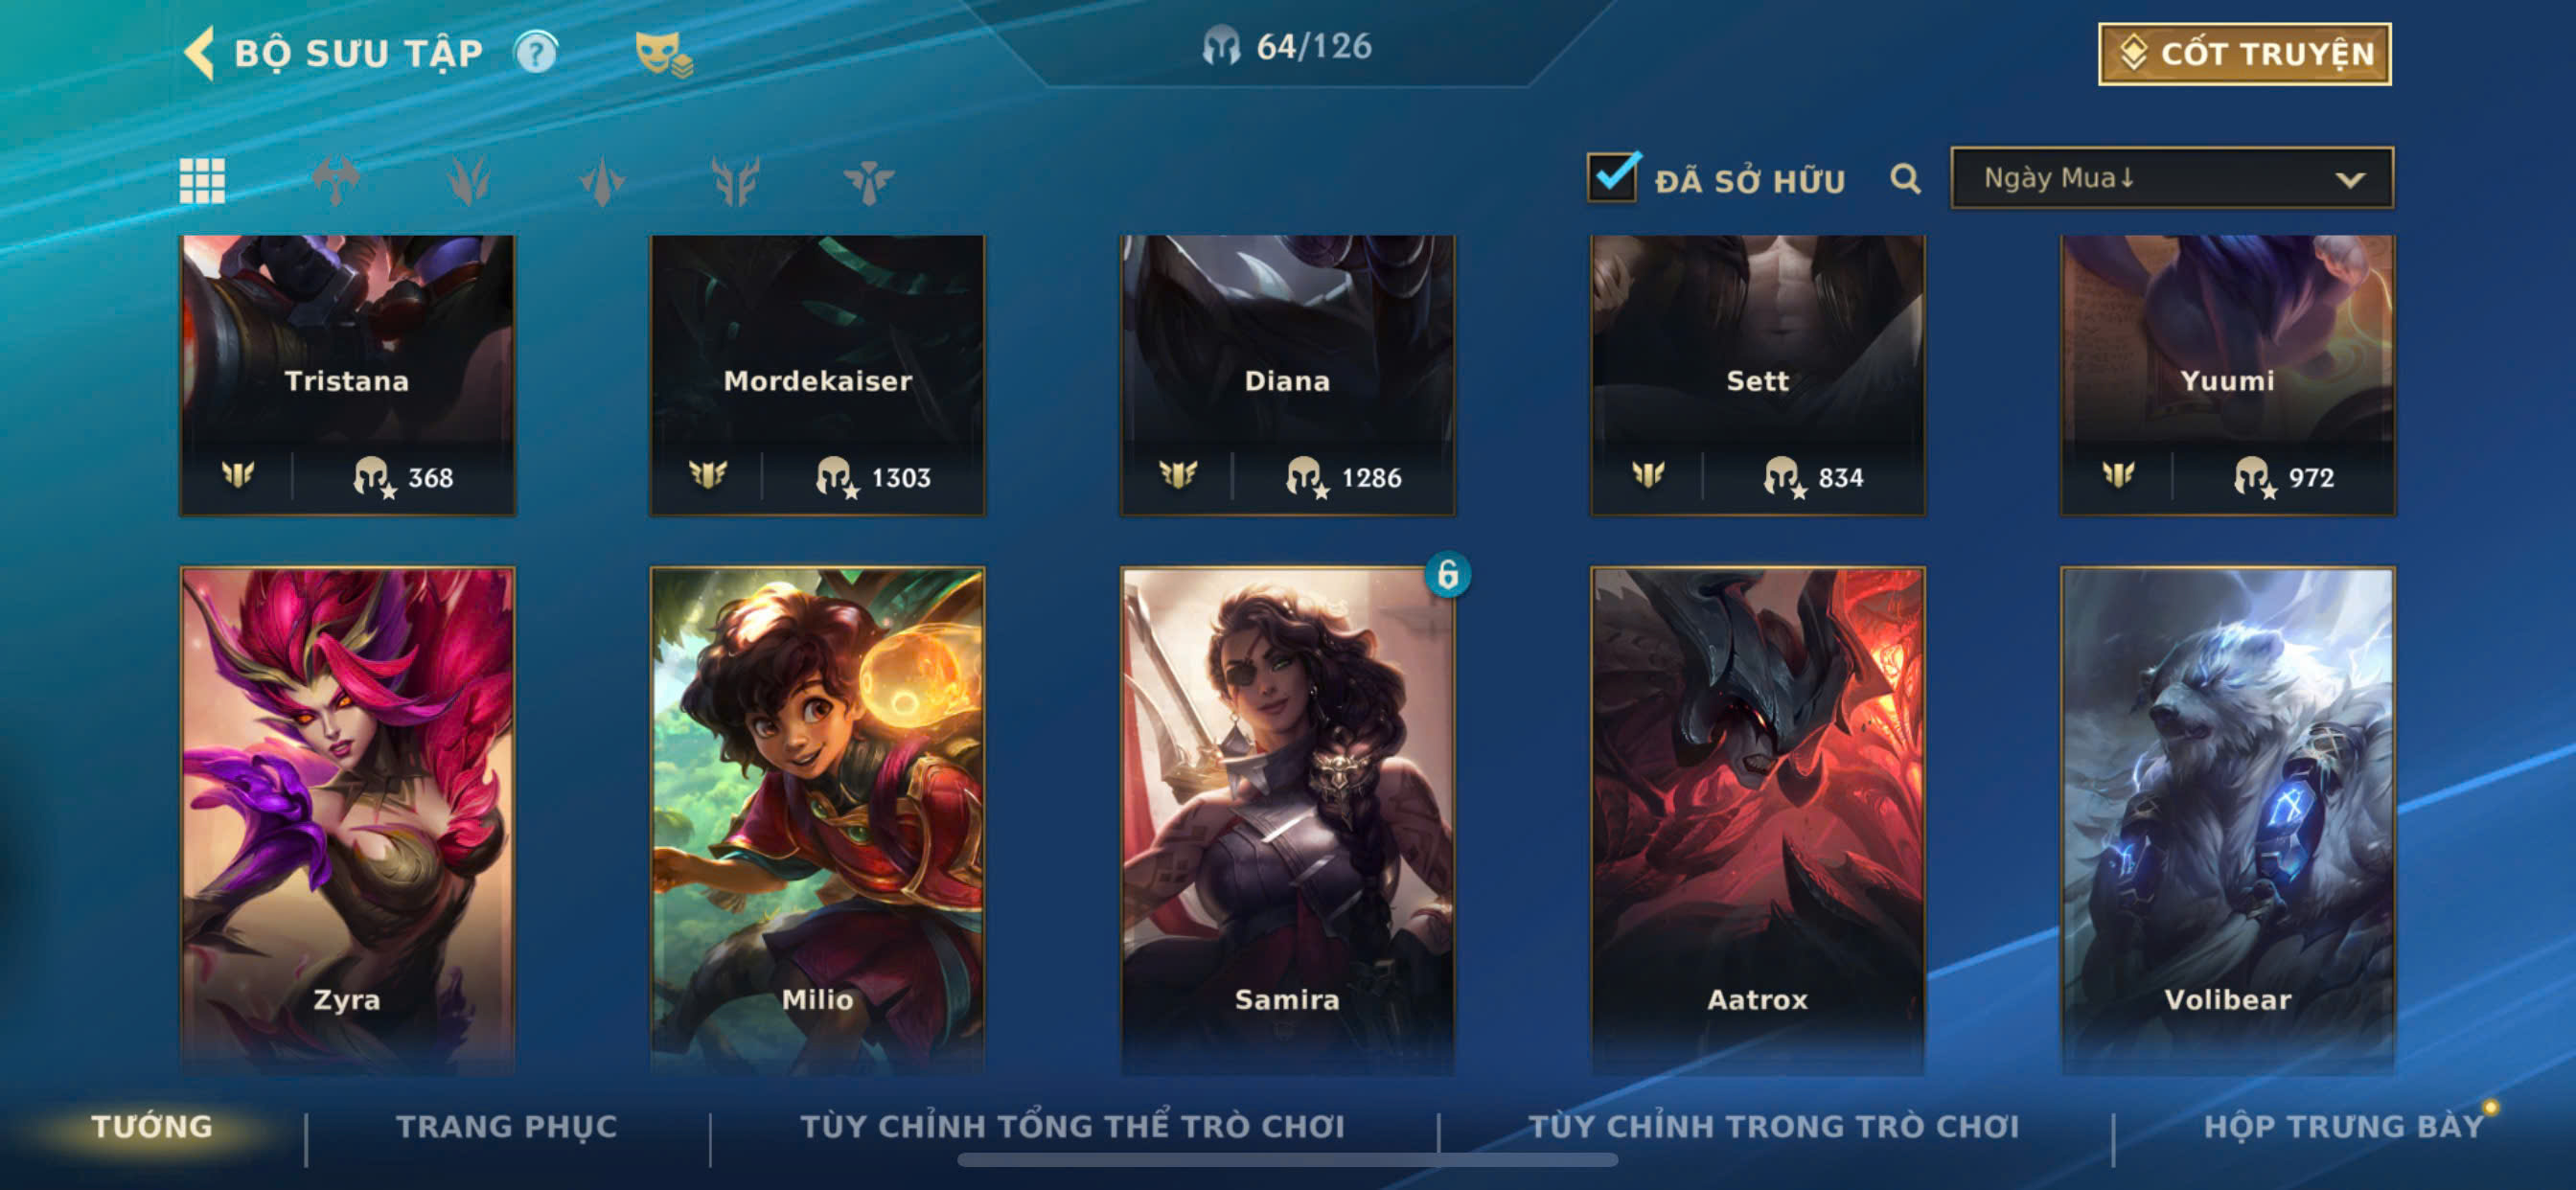Go back using the Bộ Sưu Tập arrow
2576x1190 pixels.
pos(200,53)
